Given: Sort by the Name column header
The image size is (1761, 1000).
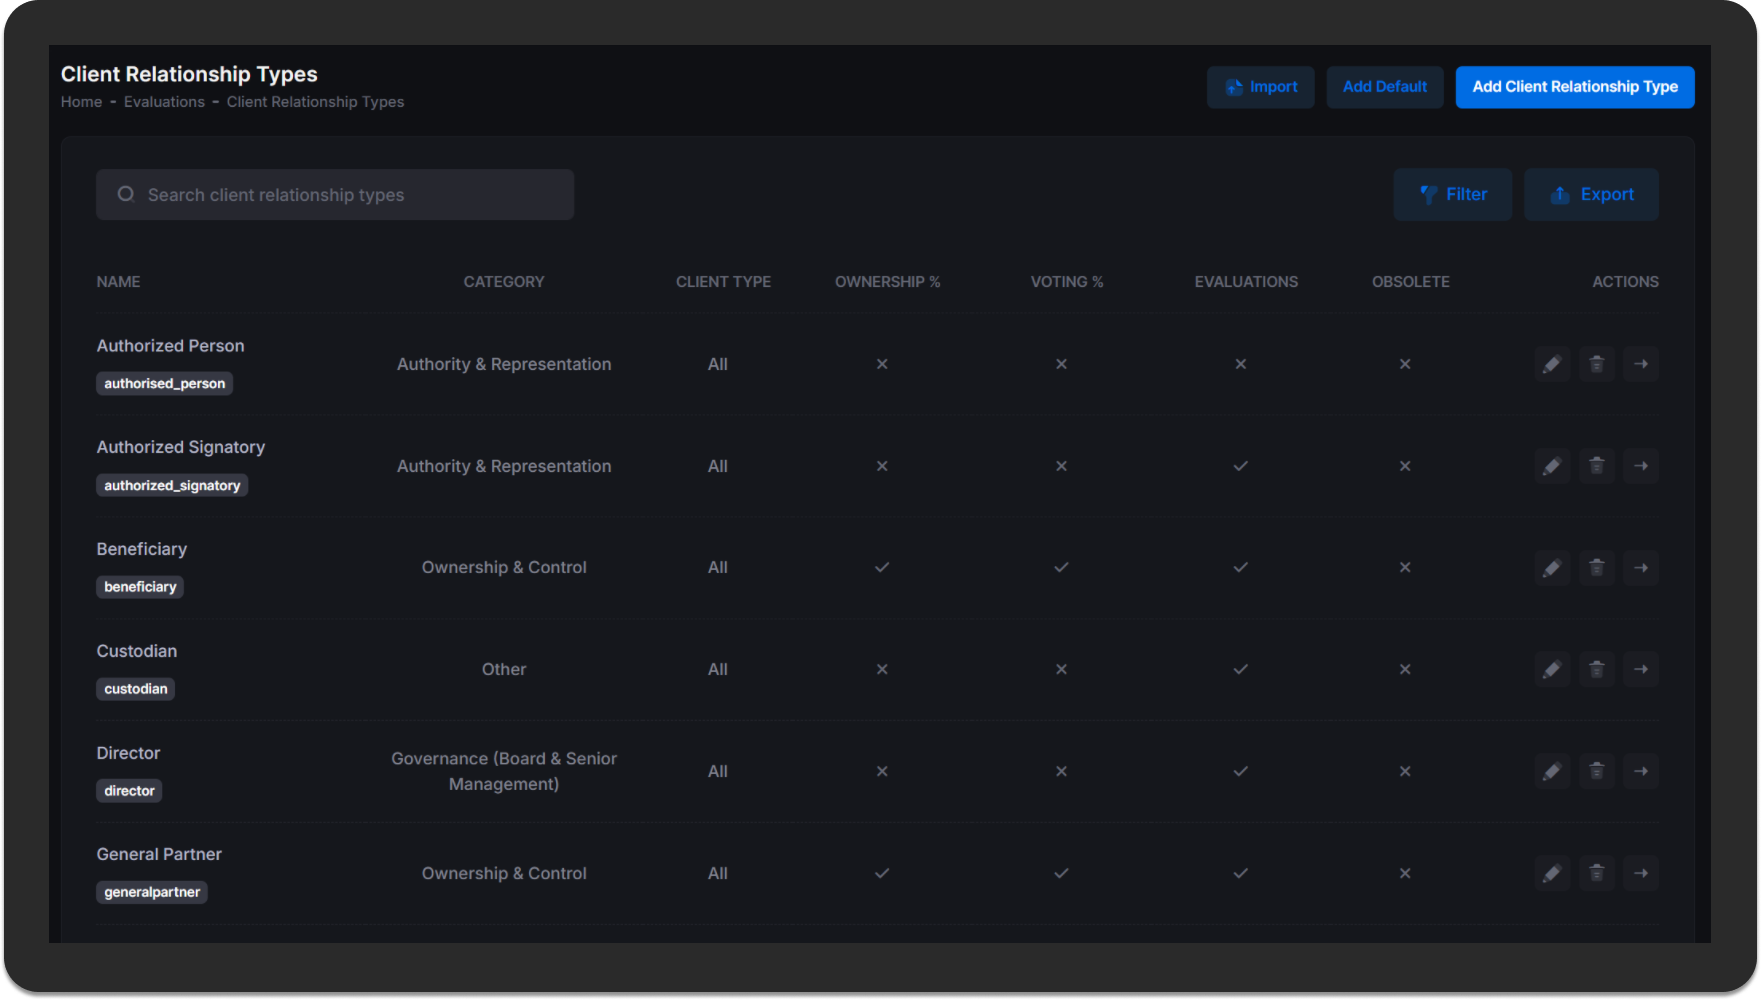Looking at the screenshot, I should coord(118,282).
